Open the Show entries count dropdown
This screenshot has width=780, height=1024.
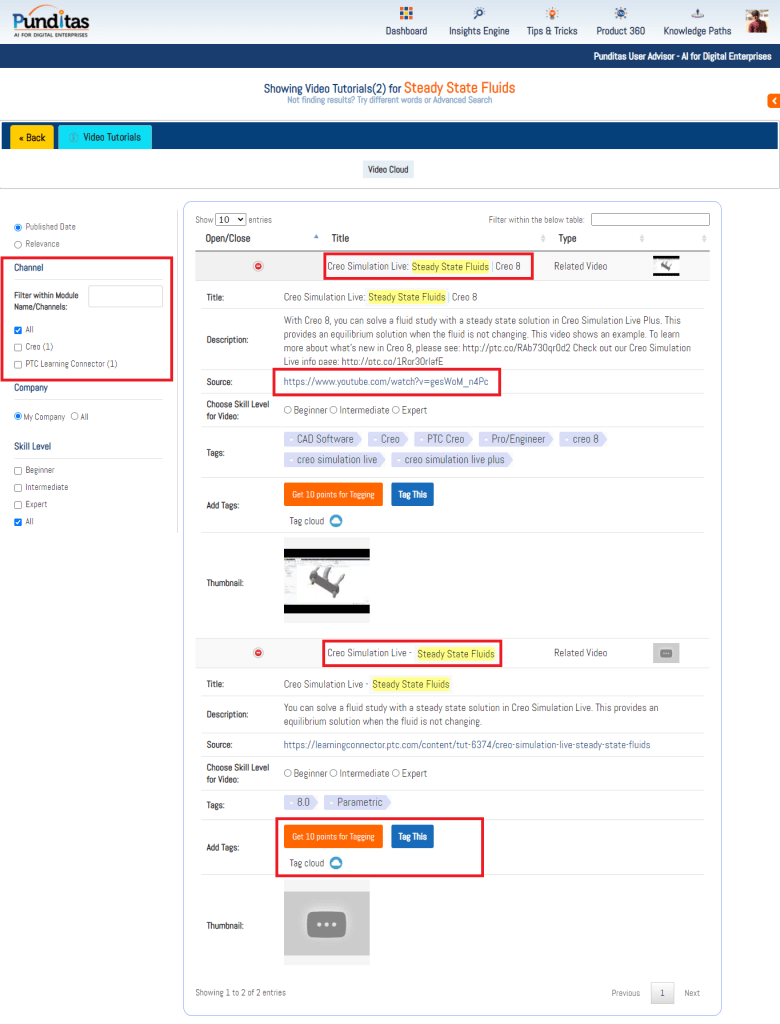pos(230,219)
